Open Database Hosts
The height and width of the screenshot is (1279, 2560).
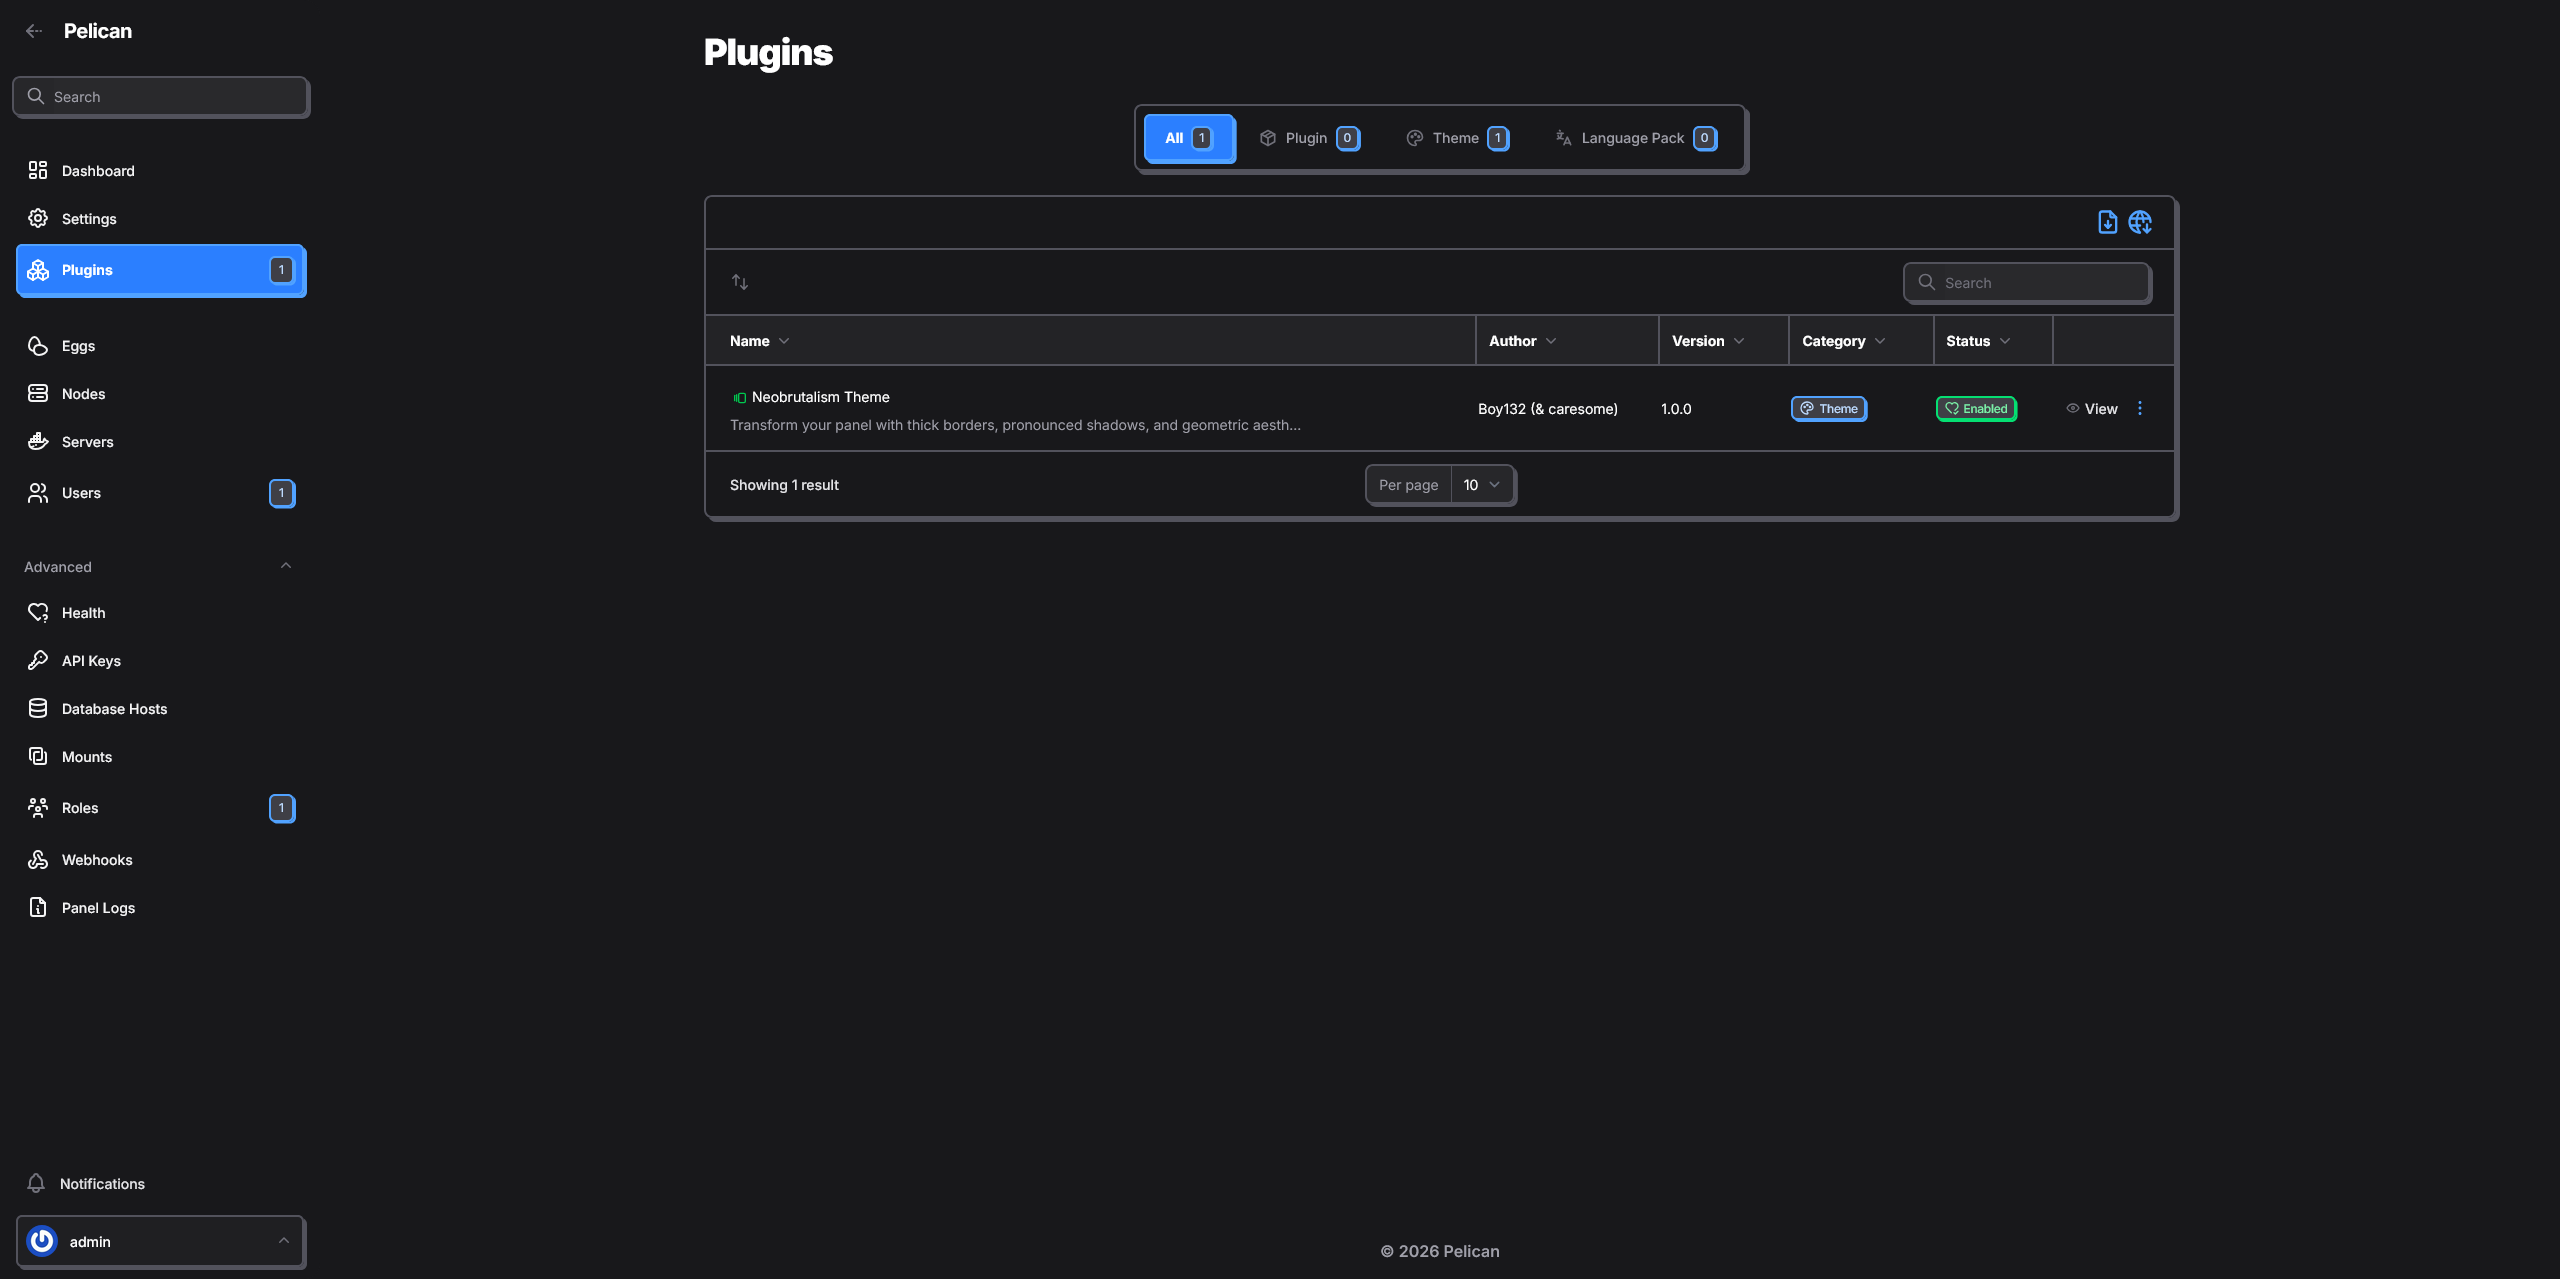click(160, 709)
